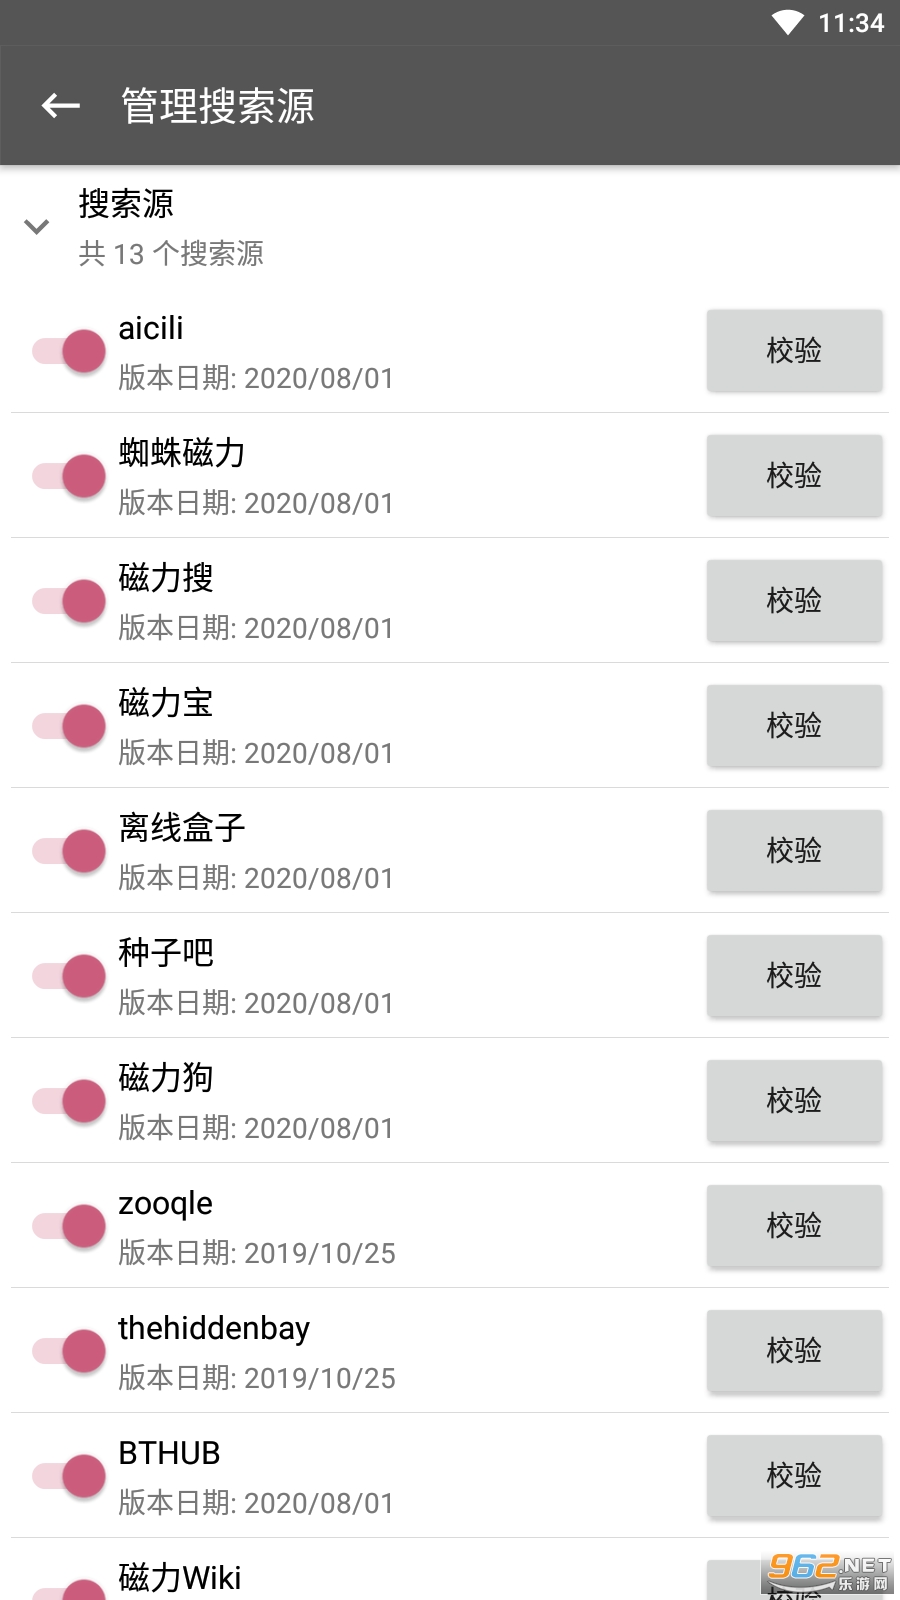Select the 磁力Wiki list entry
This screenshot has width=900, height=1600.
(x=180, y=1578)
